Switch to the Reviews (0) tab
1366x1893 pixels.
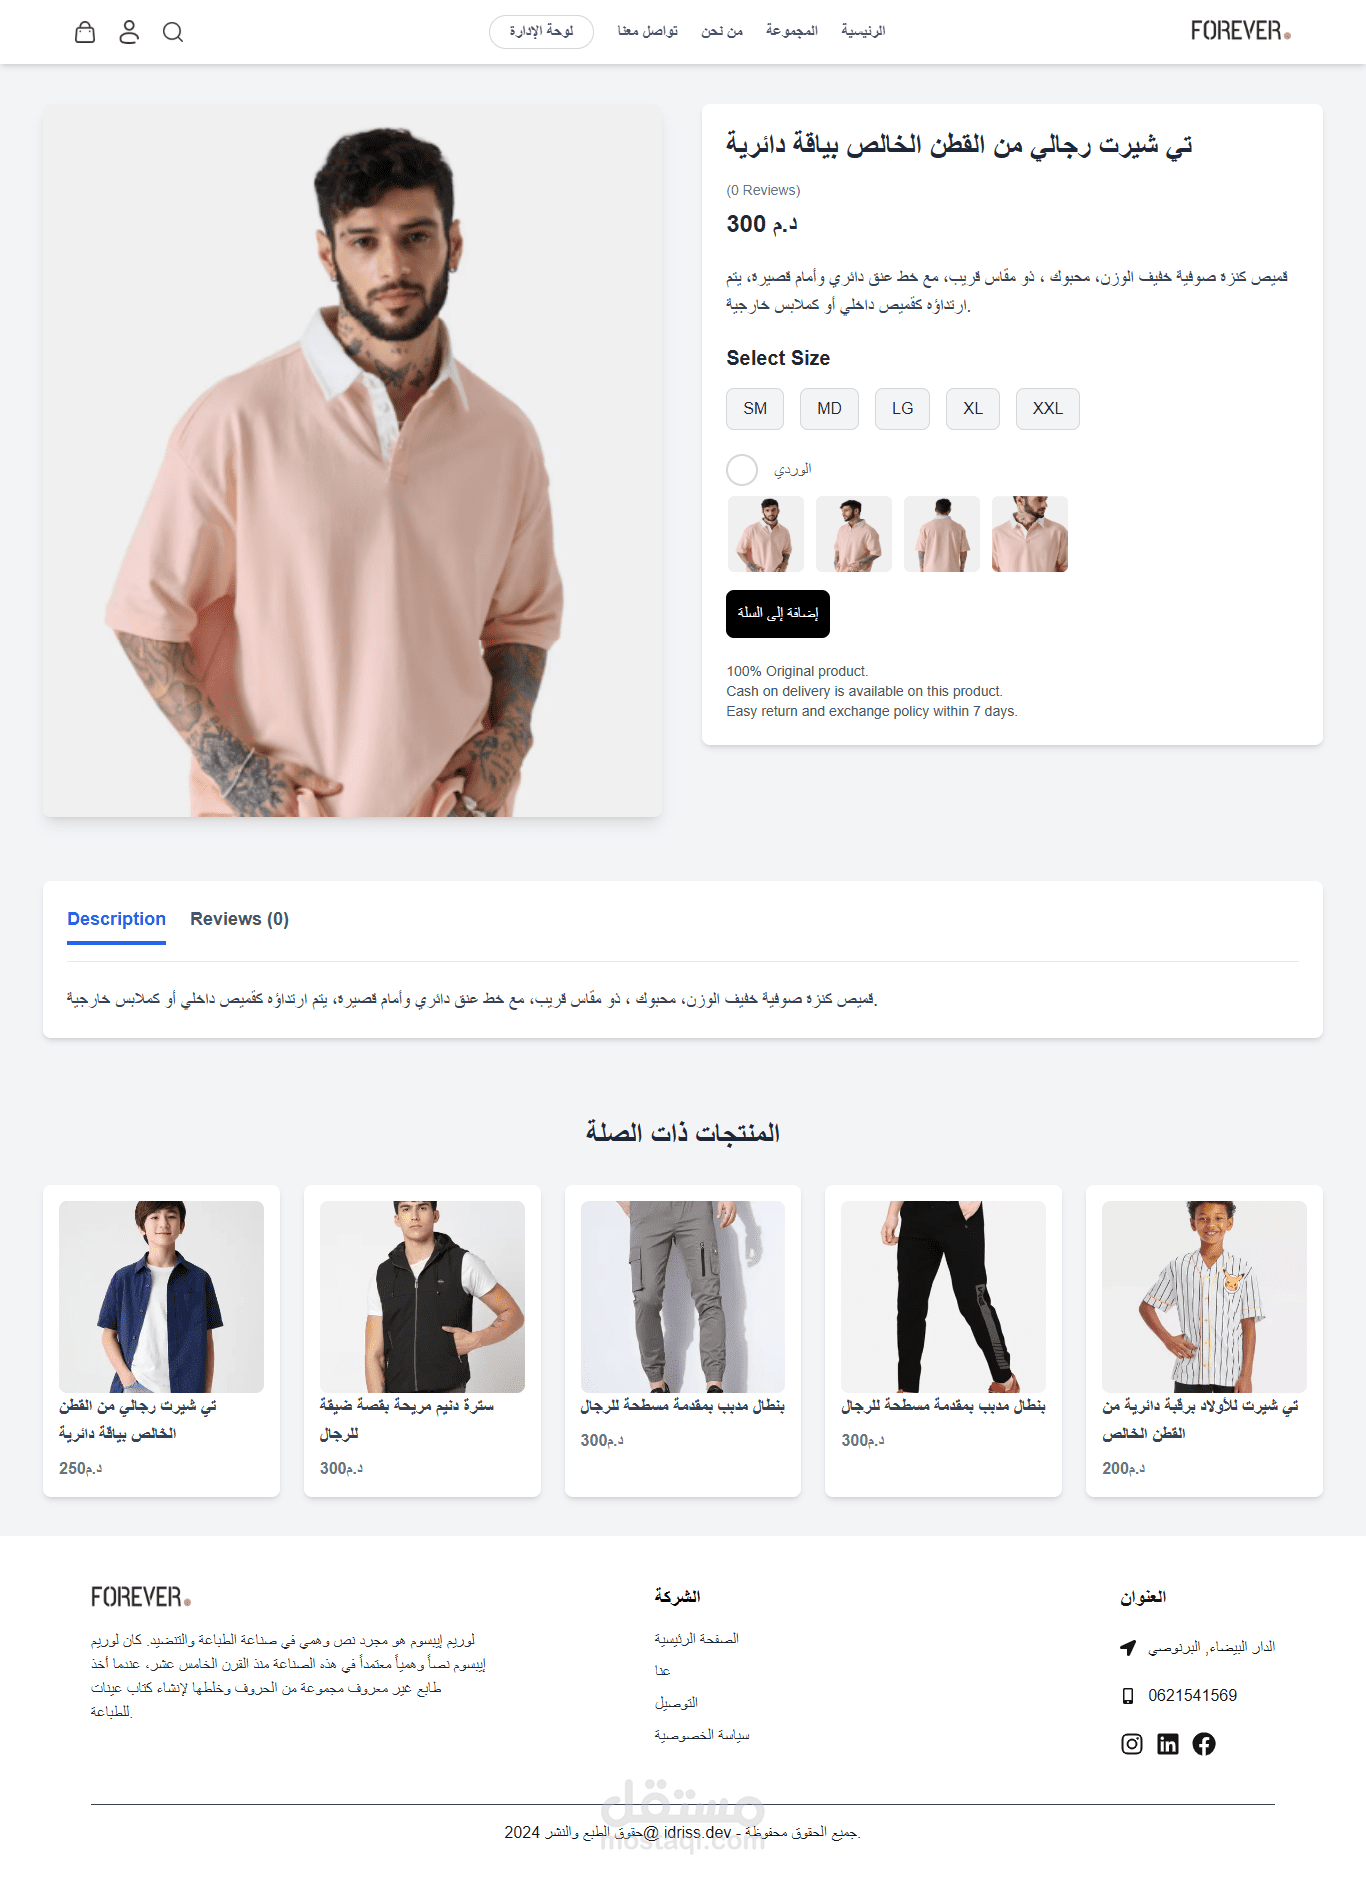(x=240, y=919)
